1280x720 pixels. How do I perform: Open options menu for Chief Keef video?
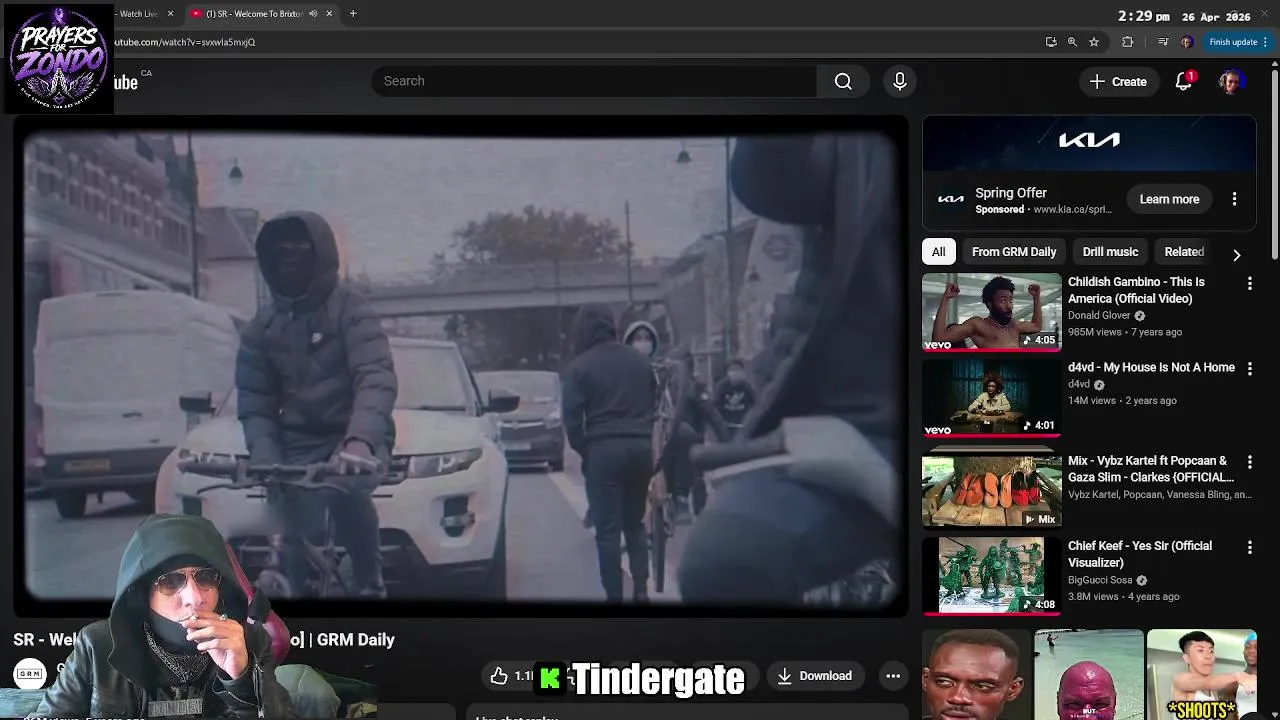(1249, 548)
